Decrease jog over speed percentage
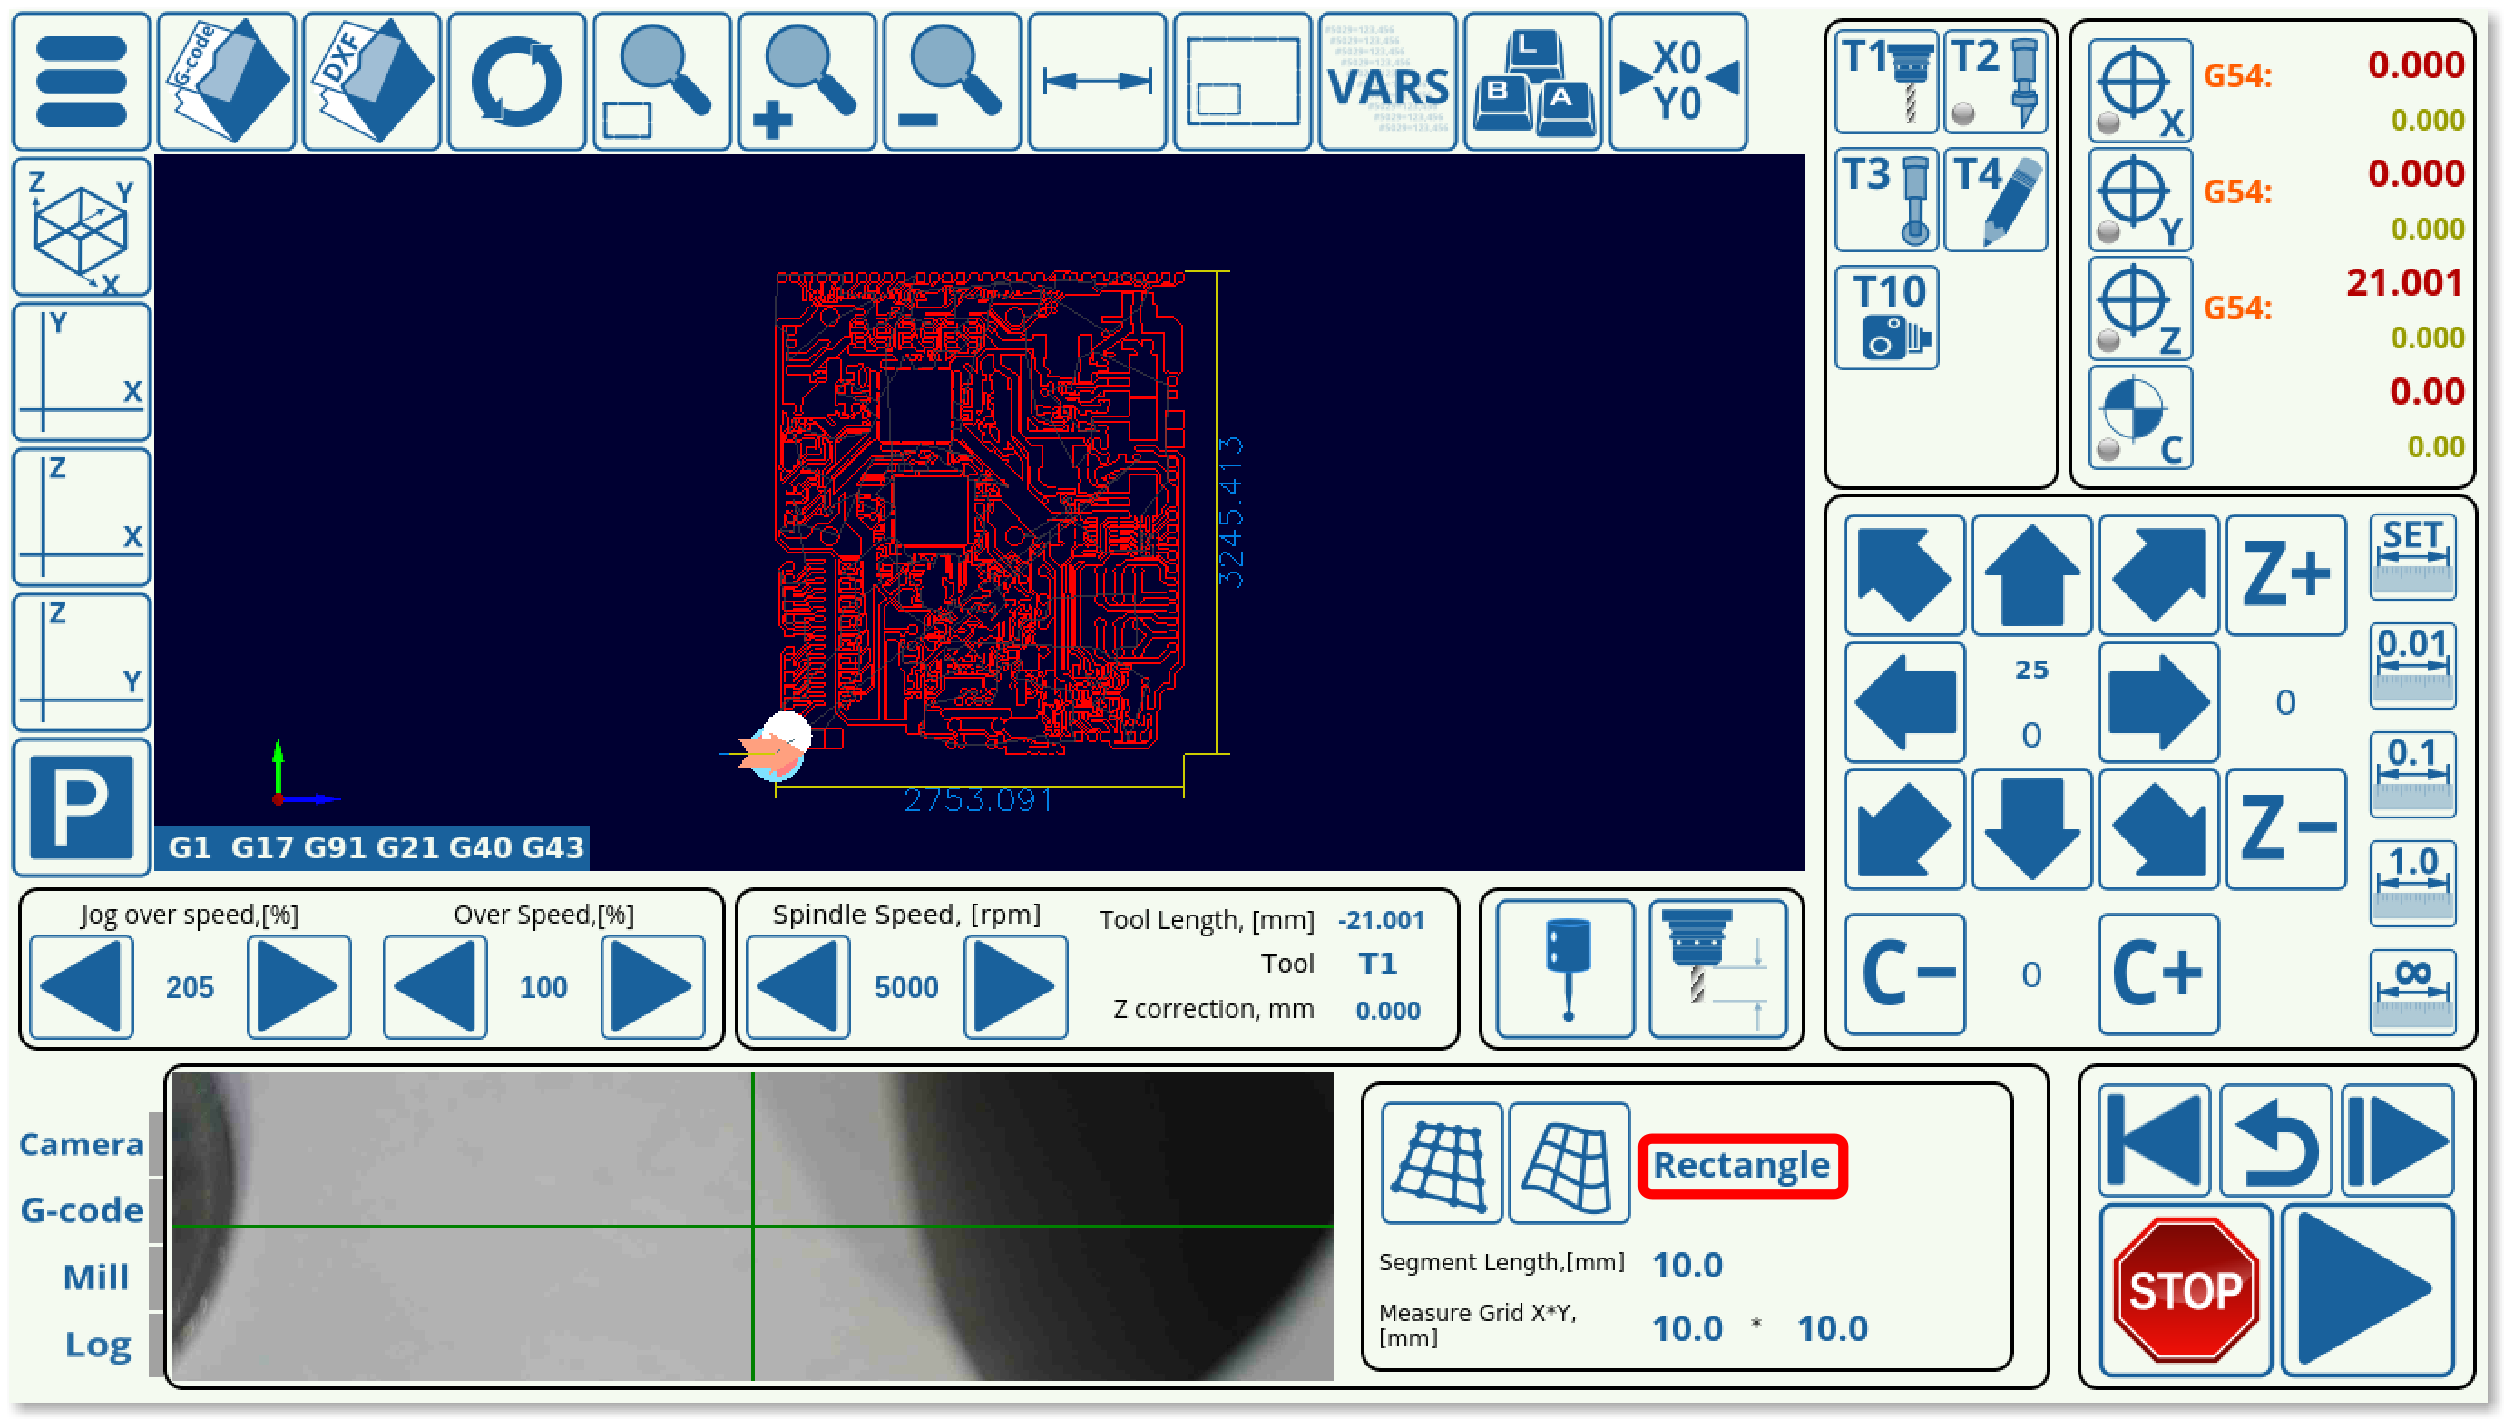 [x=82, y=987]
